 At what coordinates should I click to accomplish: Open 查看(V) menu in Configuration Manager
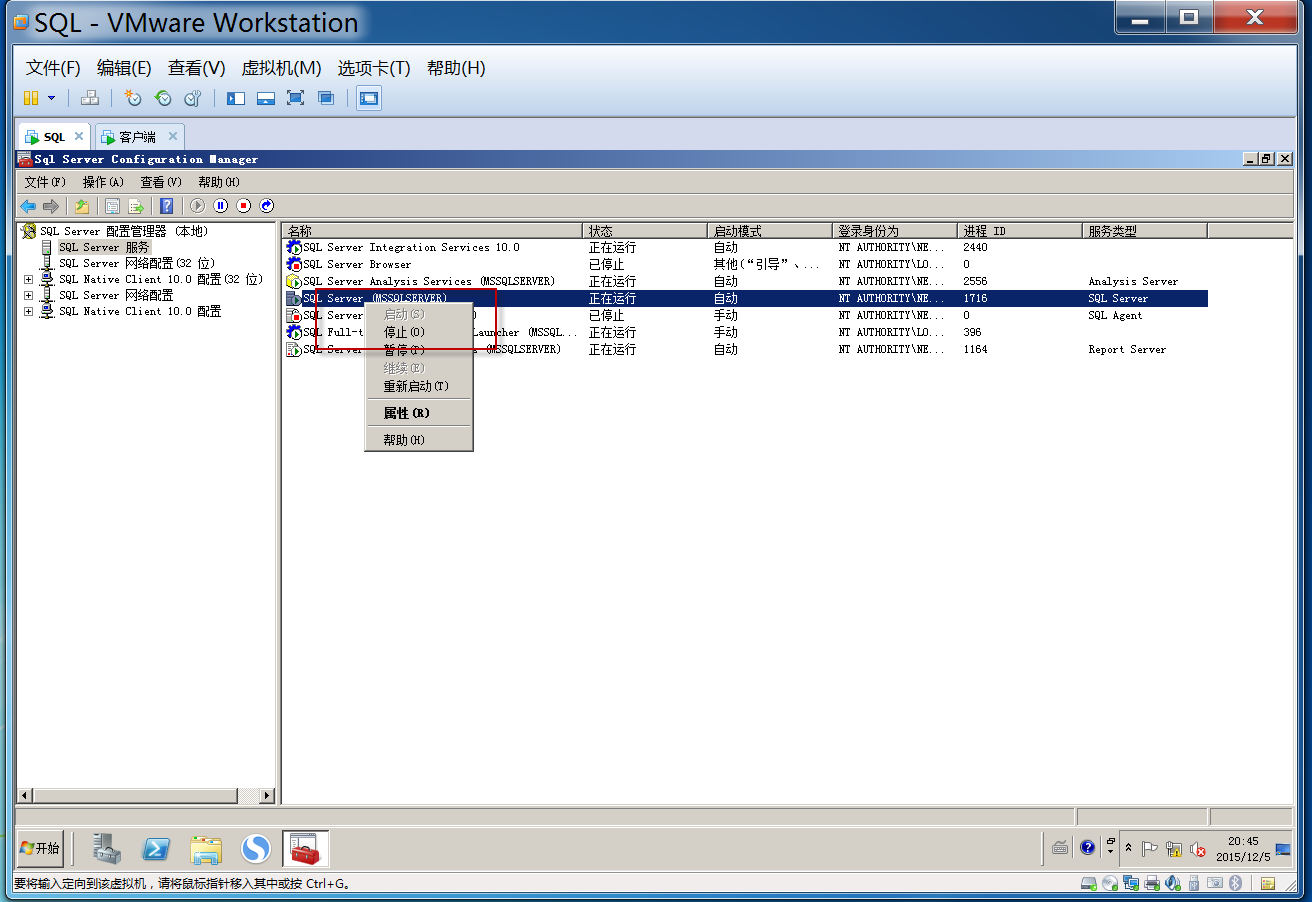click(x=161, y=182)
